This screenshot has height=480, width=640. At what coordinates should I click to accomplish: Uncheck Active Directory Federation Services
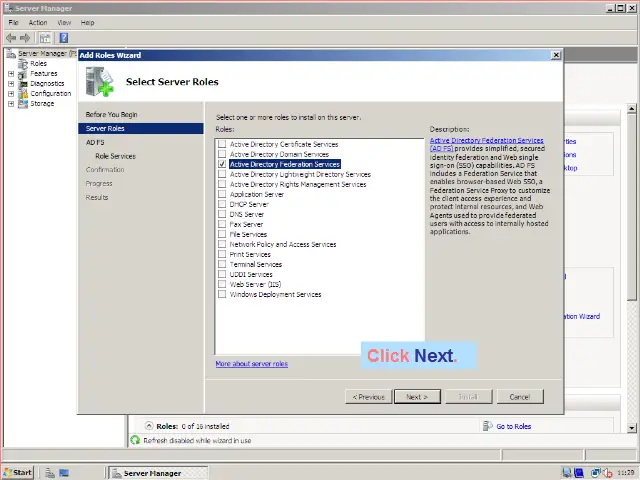click(x=222, y=164)
